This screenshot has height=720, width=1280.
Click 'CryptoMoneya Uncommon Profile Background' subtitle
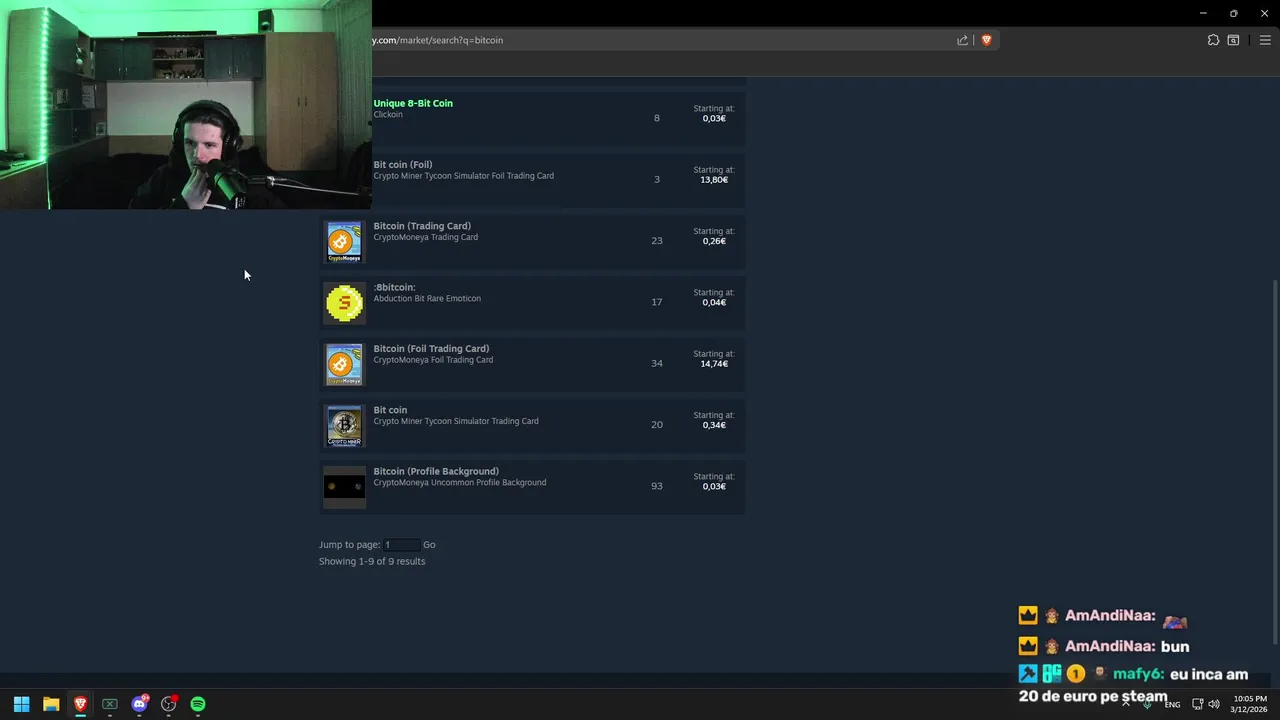pos(460,482)
